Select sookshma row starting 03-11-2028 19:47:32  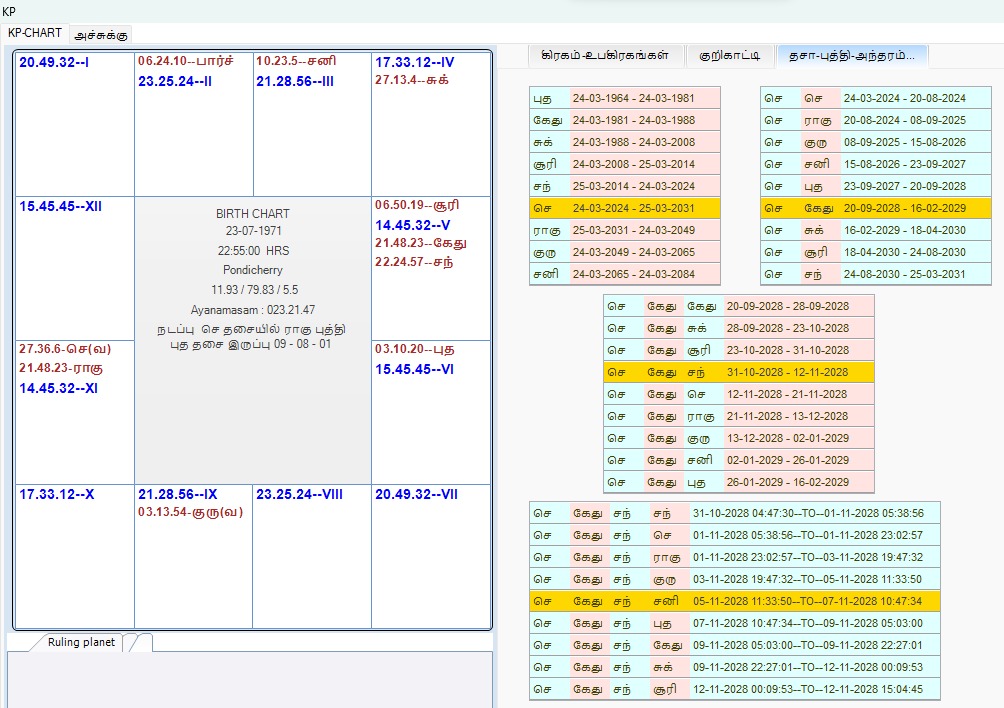pos(735,579)
